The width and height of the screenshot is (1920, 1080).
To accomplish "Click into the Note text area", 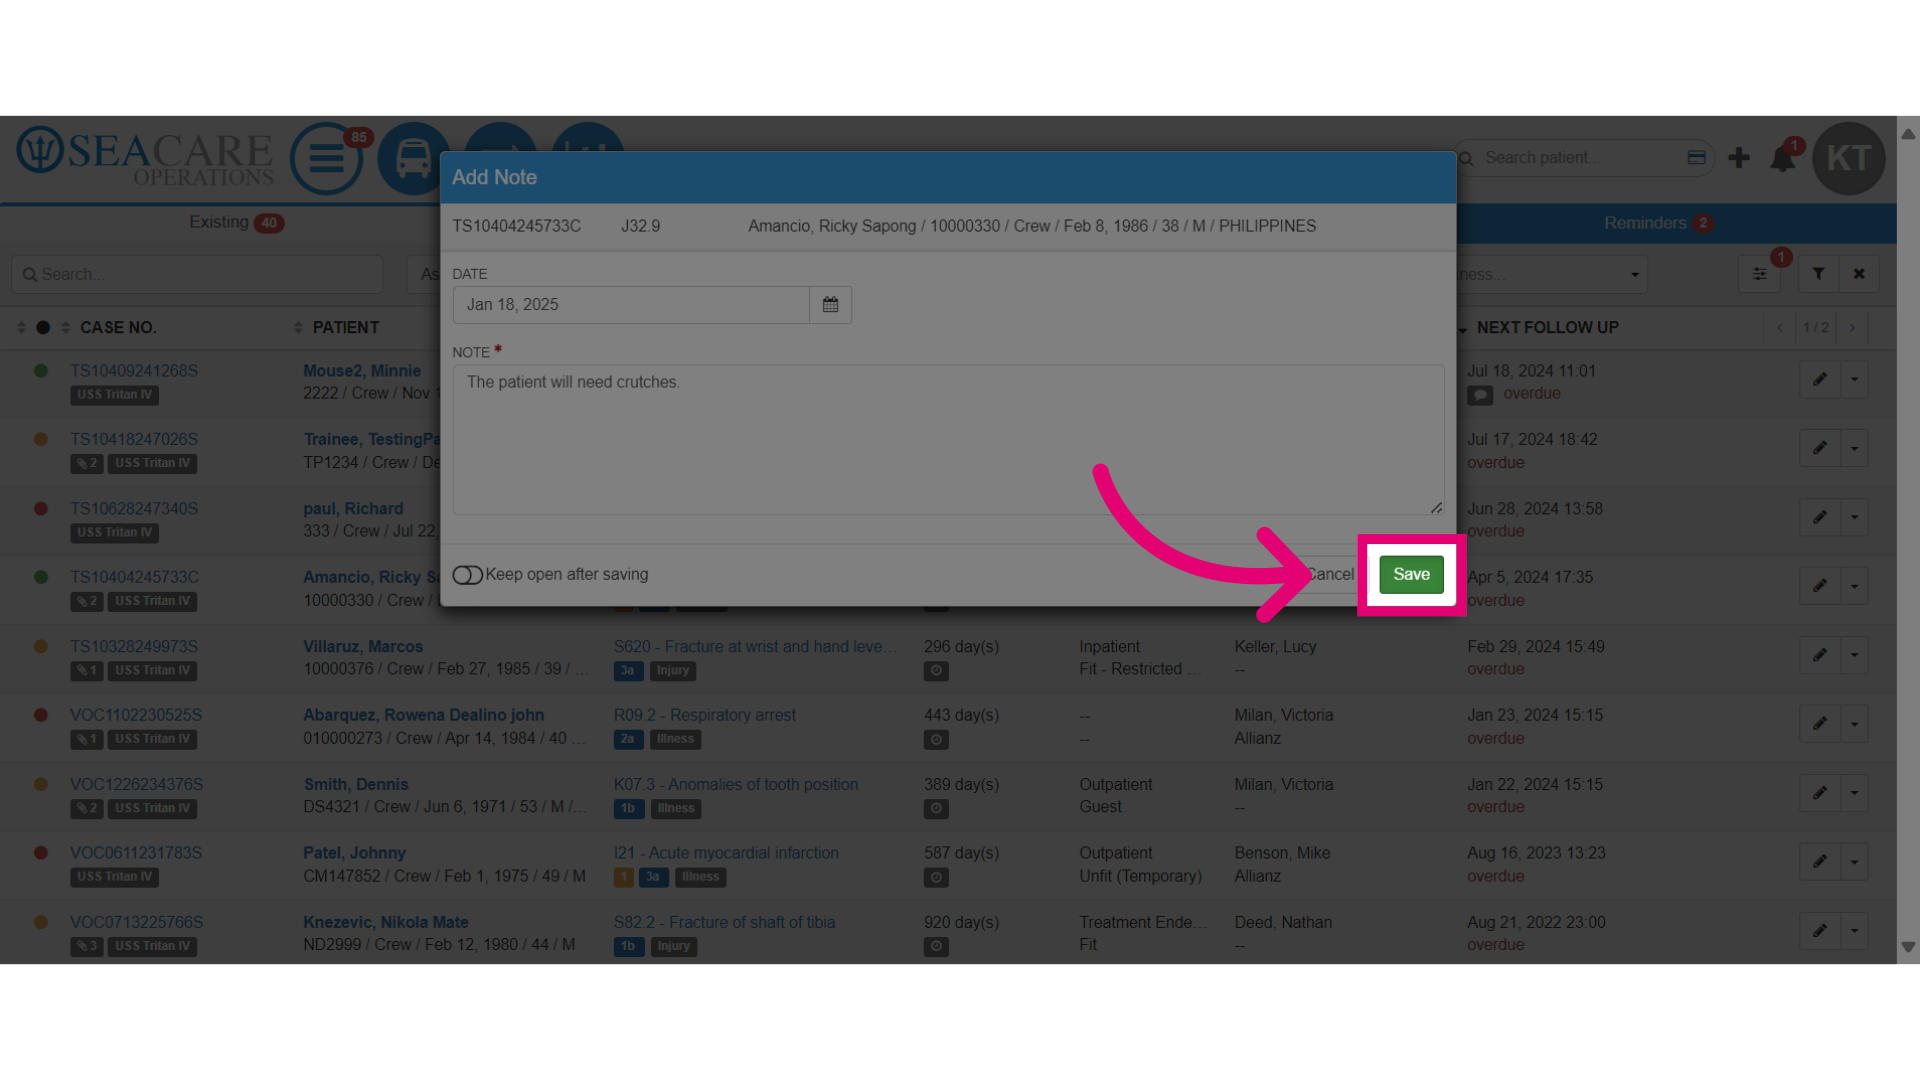I will [x=948, y=440].
